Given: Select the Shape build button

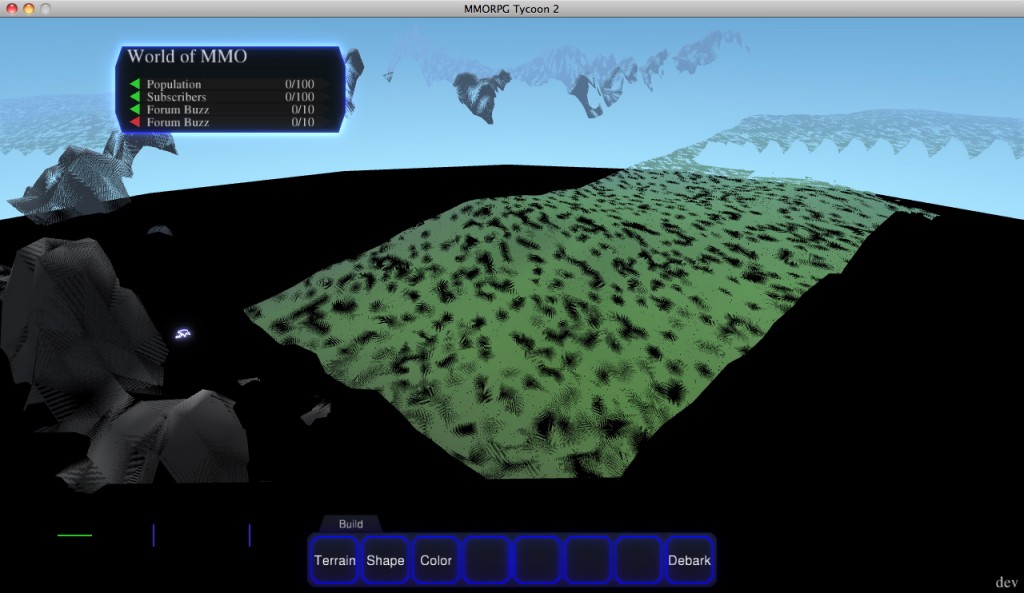Looking at the screenshot, I should tap(385, 560).
